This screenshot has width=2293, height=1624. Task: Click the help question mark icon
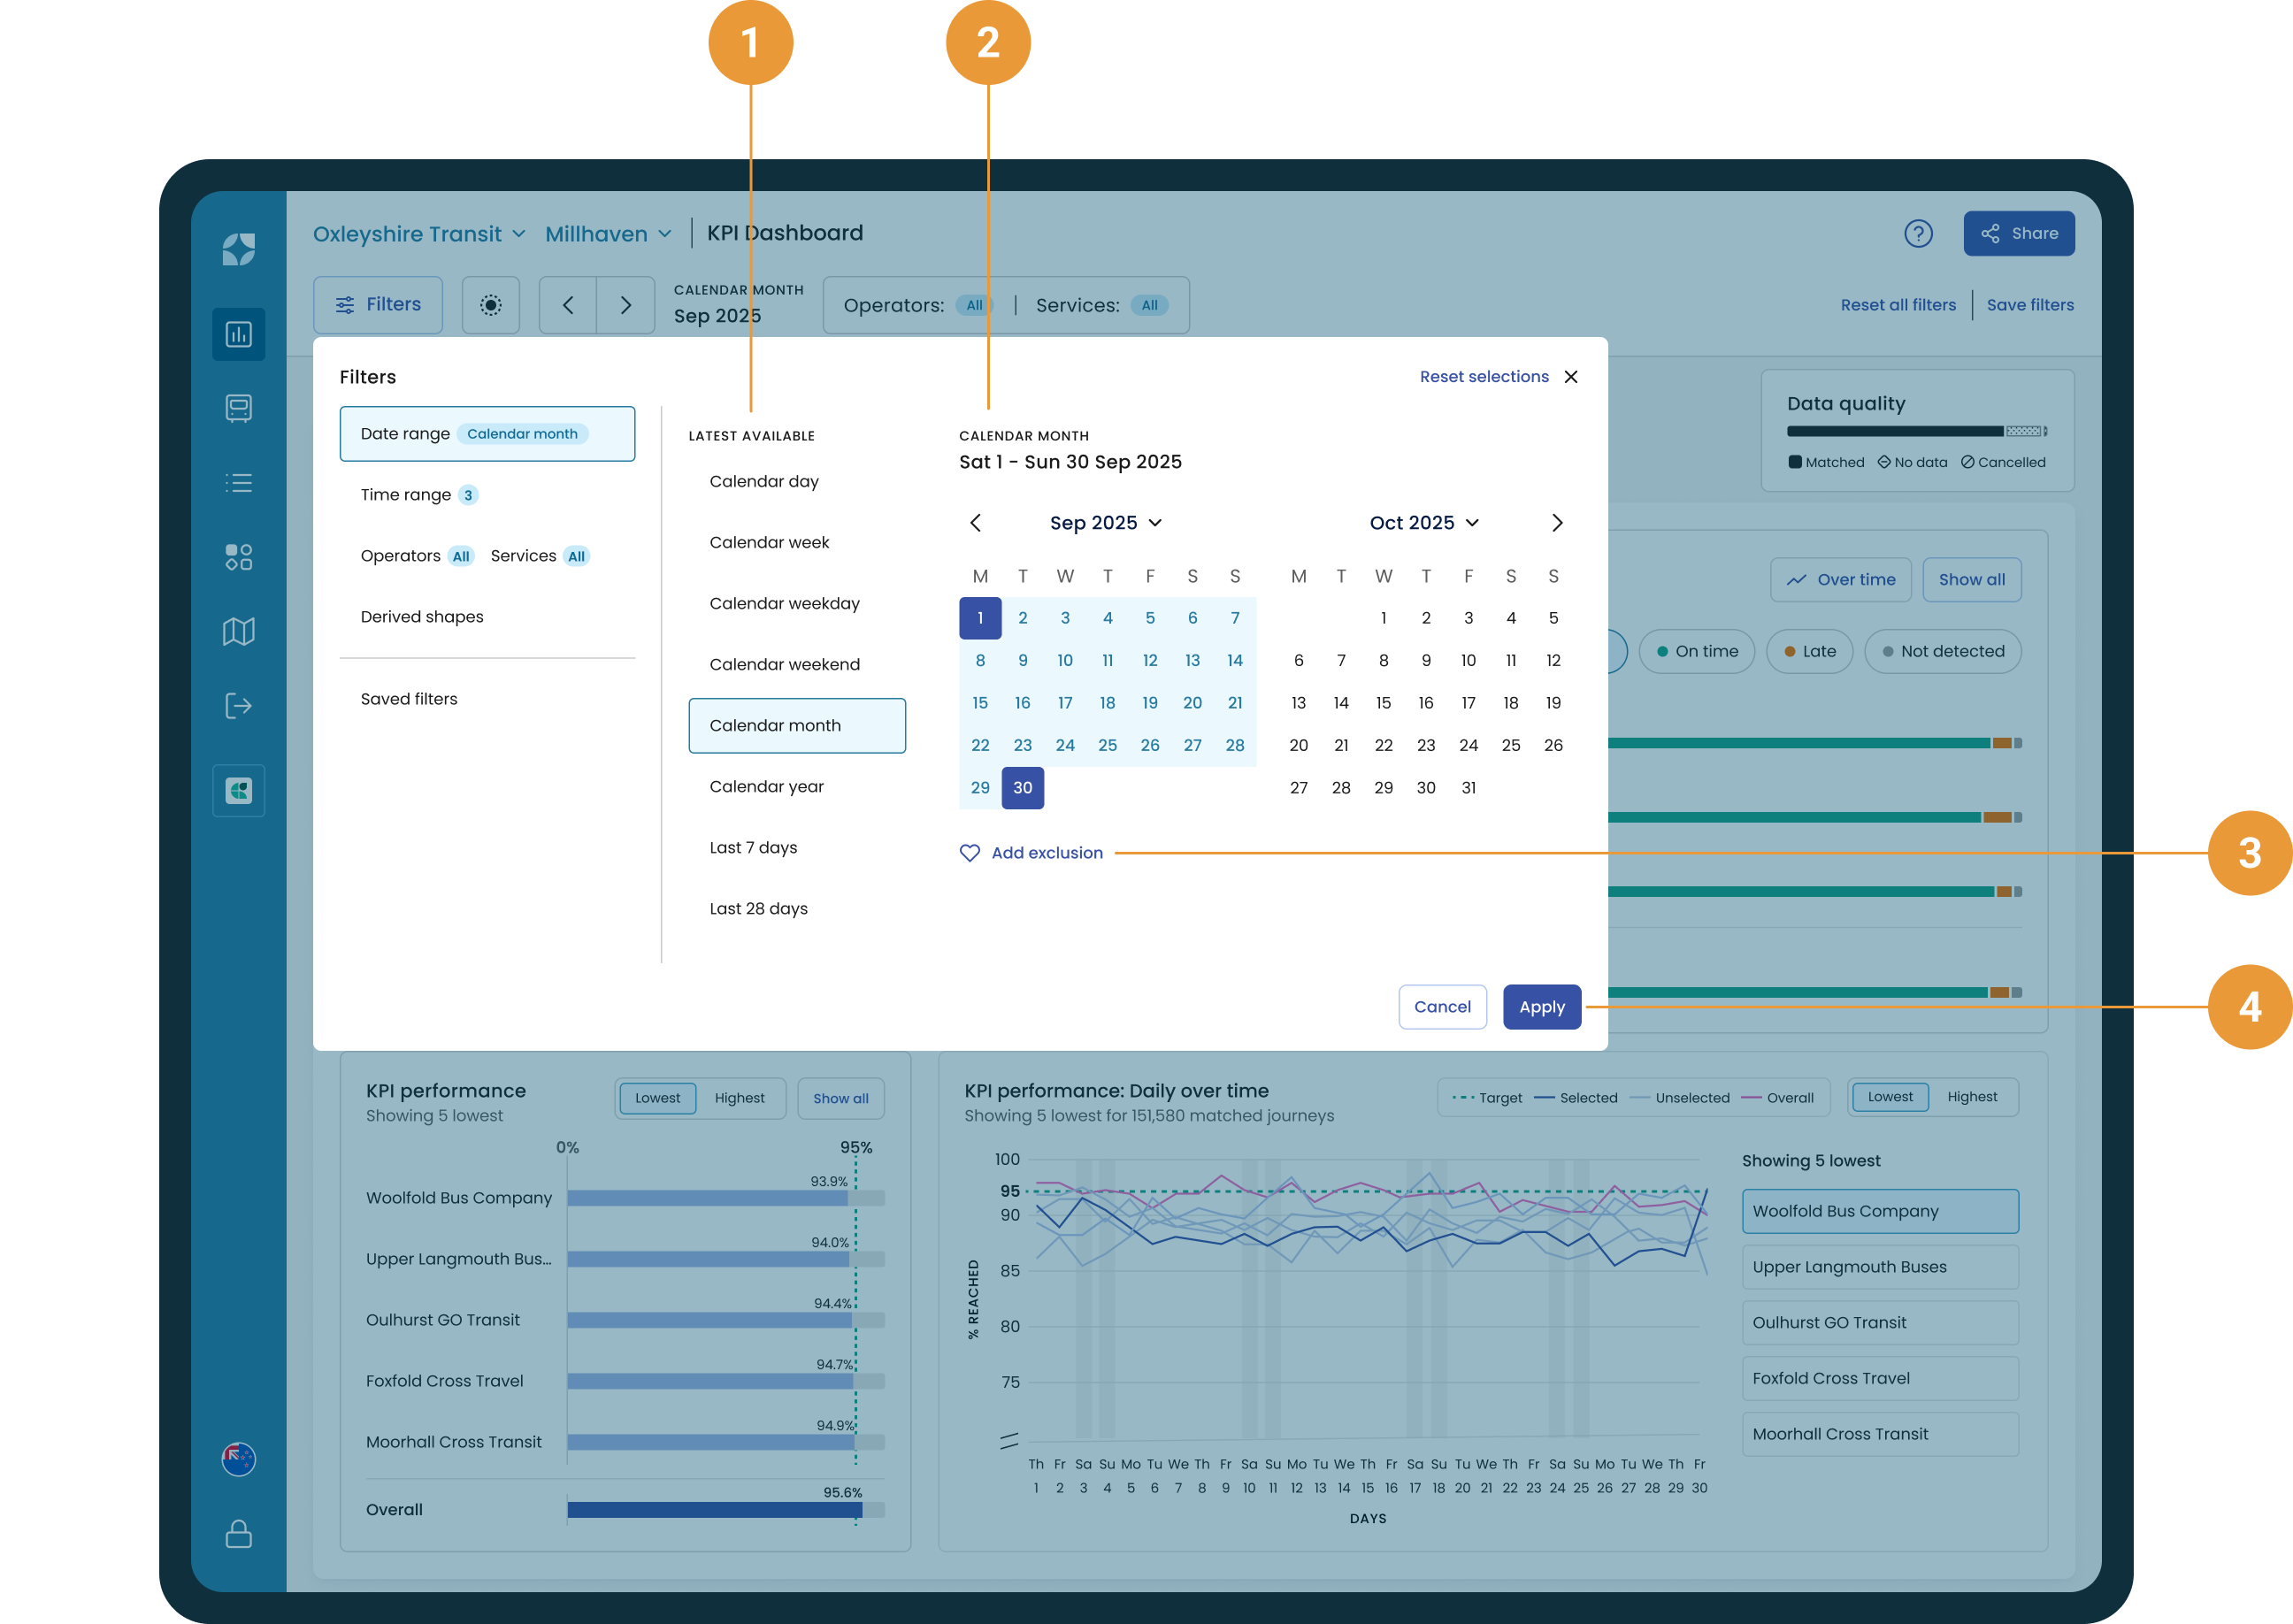pos(1918,233)
